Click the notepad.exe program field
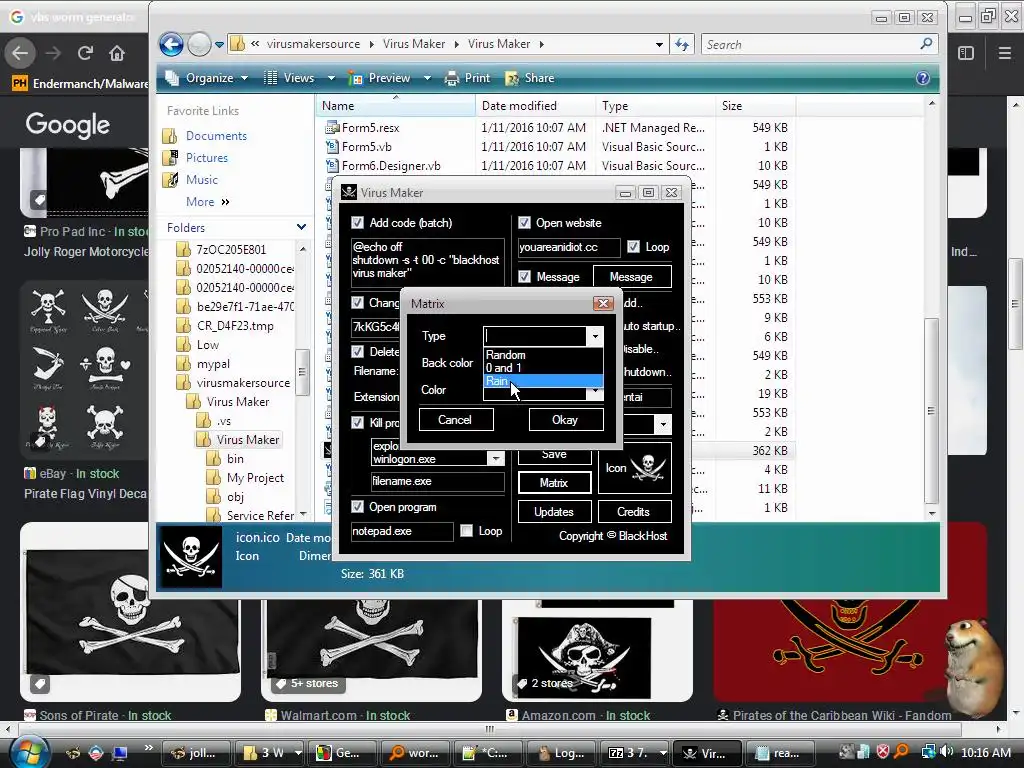The width and height of the screenshot is (1024, 768). tap(402, 532)
